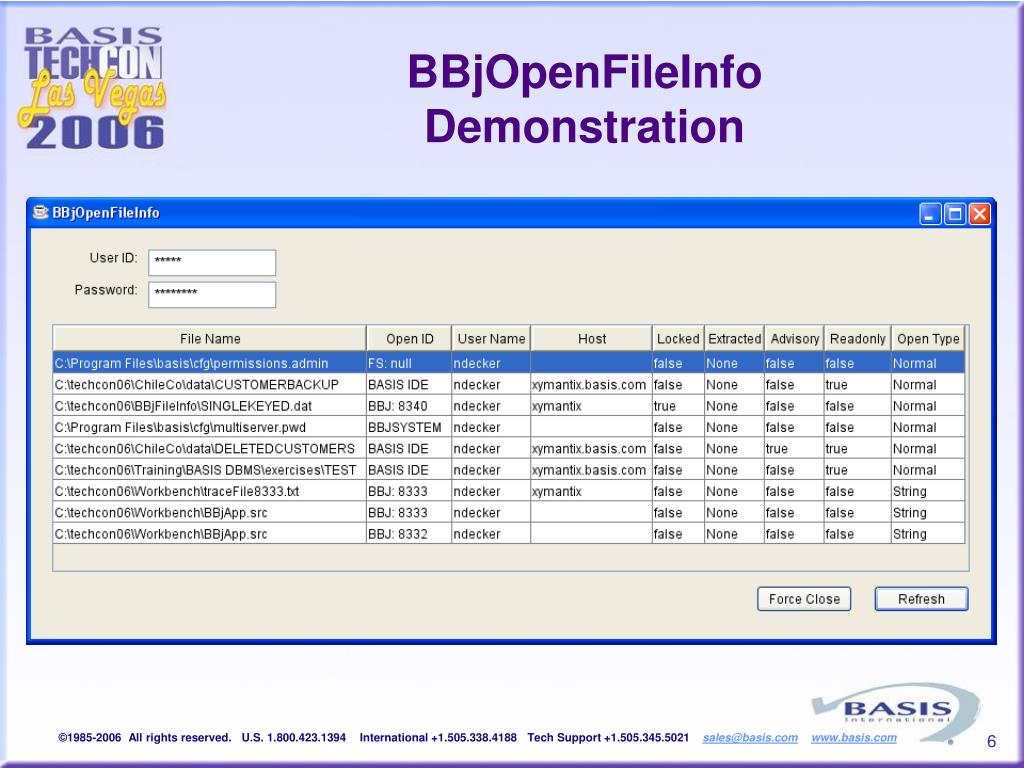Viewport: 1024px width, 768px height.
Task: Click Locked value true in SINGLEKEYED.dat row
Action: coord(678,406)
